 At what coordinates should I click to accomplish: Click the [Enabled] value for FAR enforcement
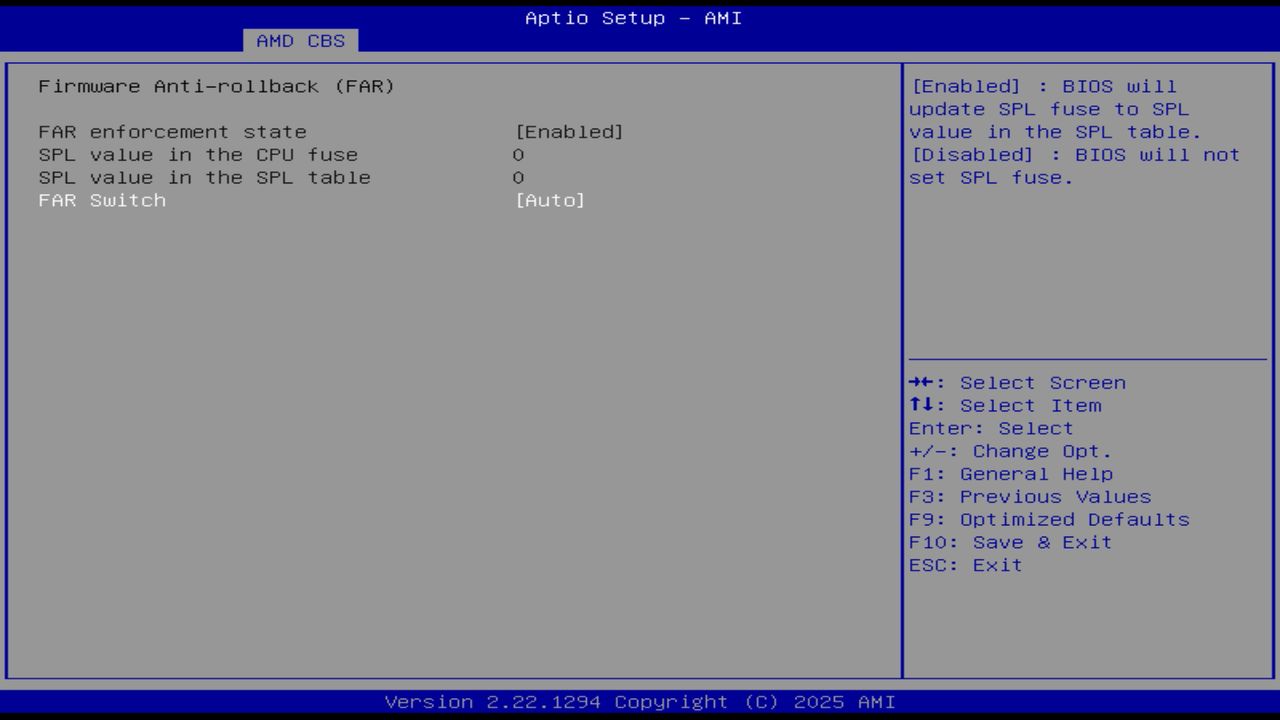click(570, 131)
